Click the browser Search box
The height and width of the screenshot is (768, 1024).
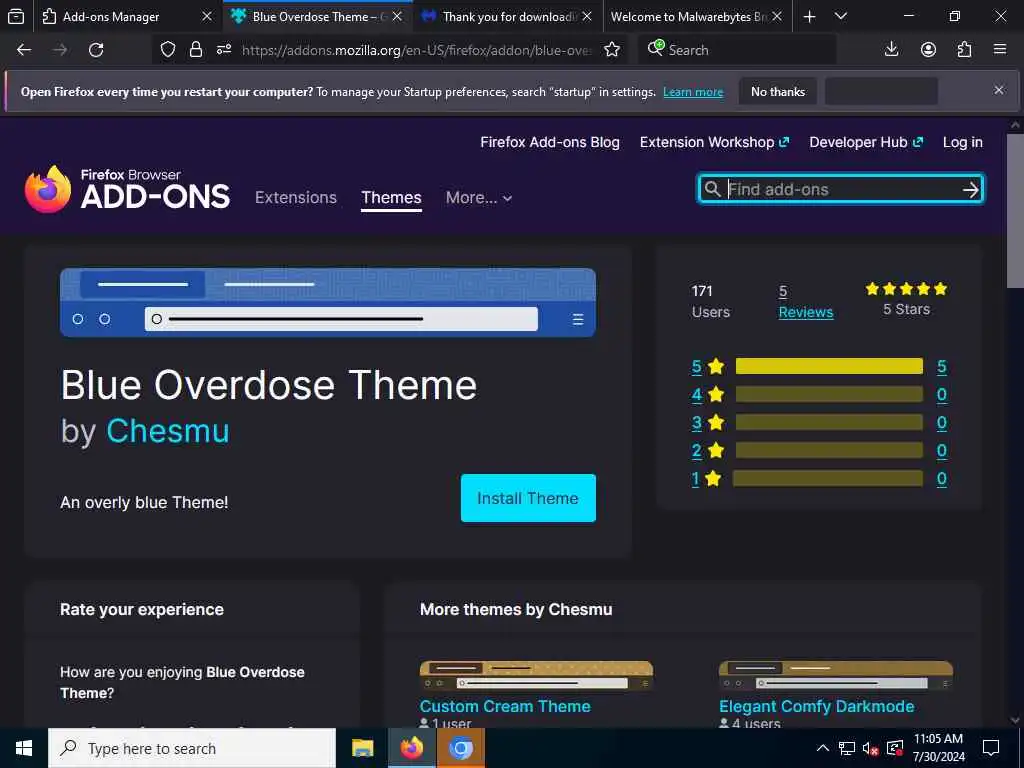737,50
